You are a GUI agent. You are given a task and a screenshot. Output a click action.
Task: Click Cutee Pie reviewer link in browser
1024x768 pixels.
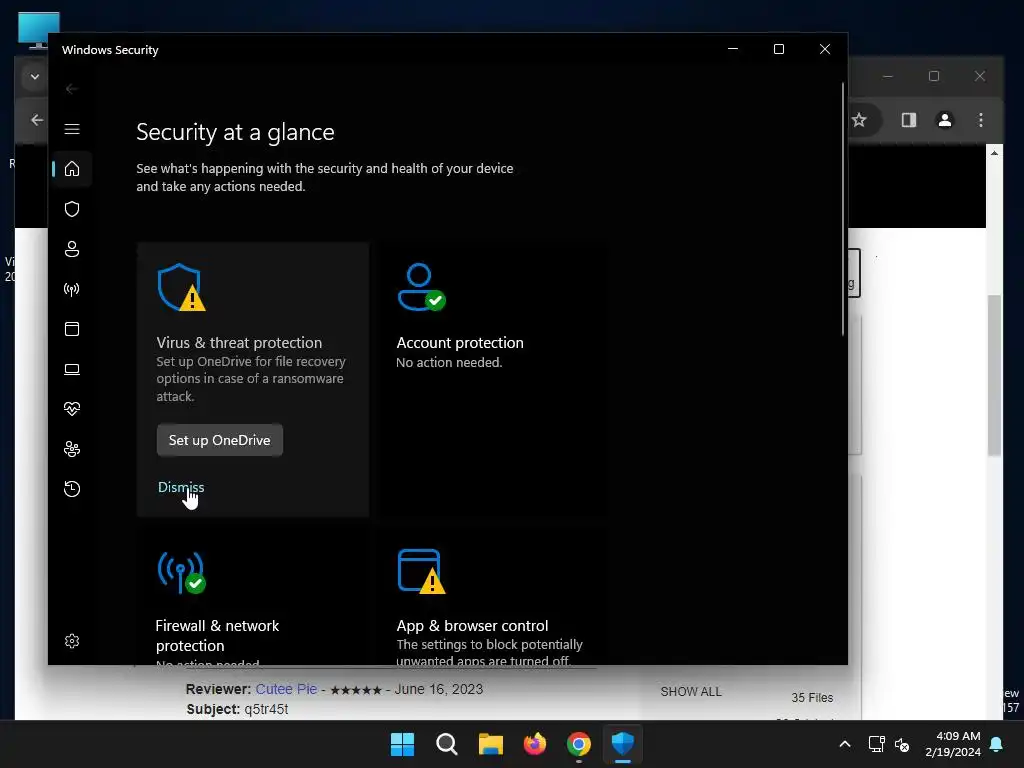click(286, 689)
